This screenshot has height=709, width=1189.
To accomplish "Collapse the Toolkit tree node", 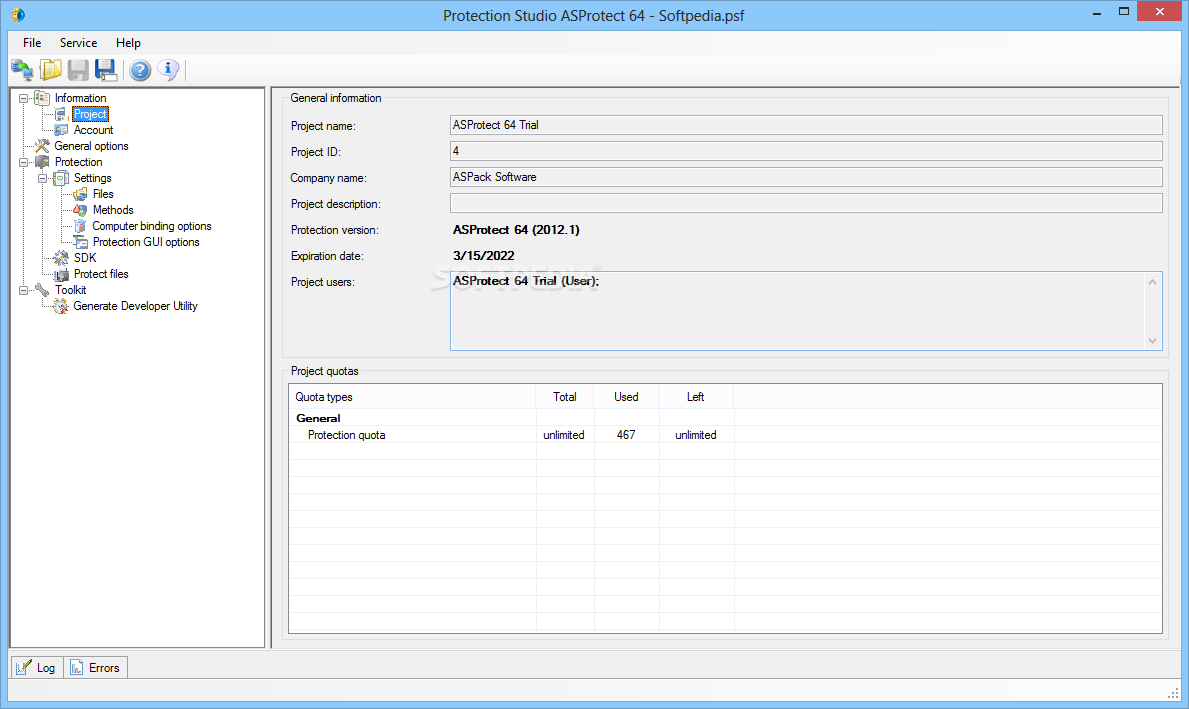I will [24, 290].
